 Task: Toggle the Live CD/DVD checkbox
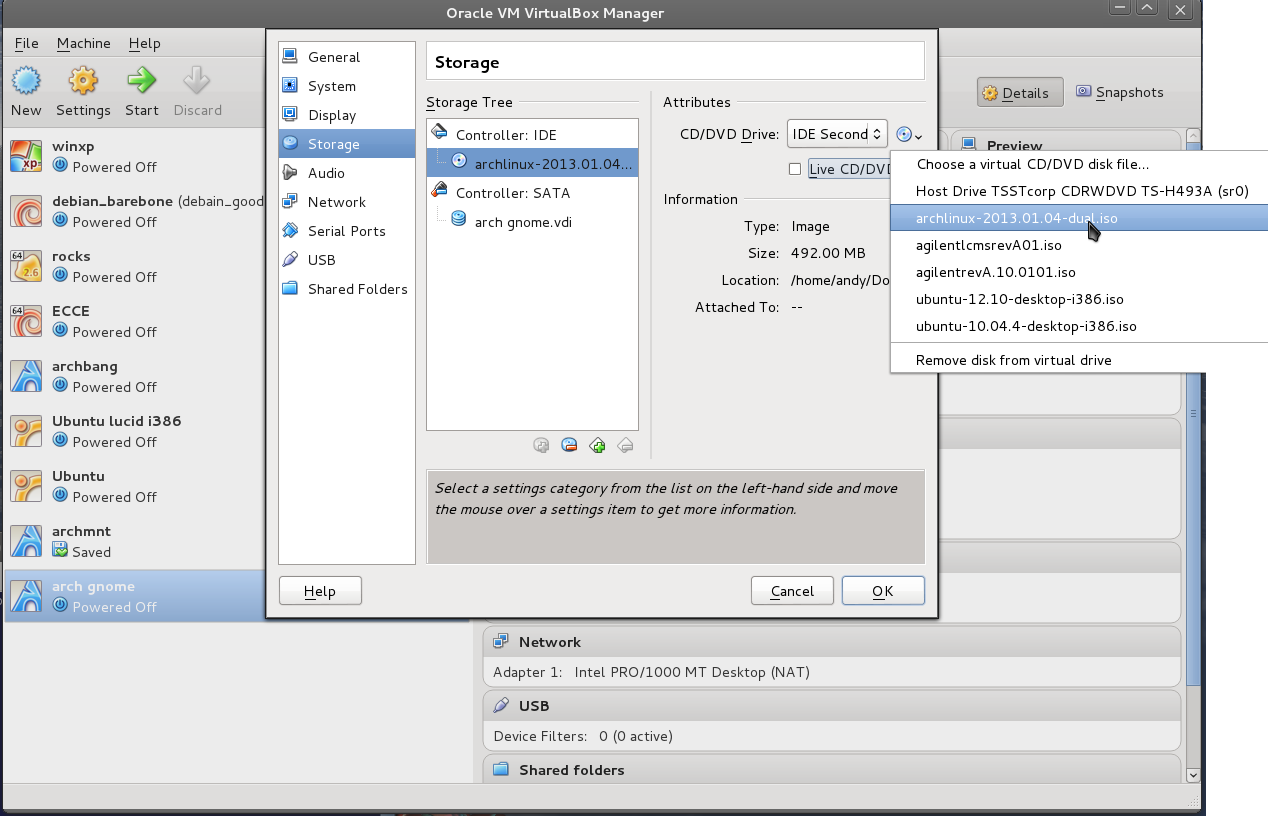click(795, 169)
